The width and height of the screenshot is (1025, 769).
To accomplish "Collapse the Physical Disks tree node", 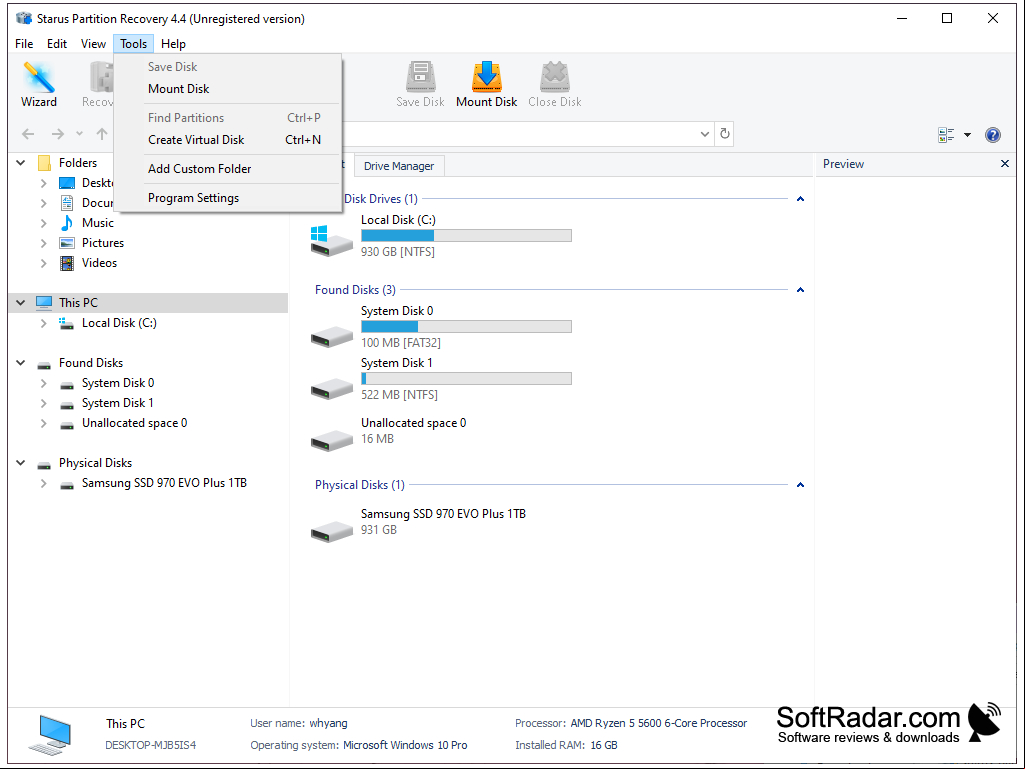I will (x=21, y=463).
